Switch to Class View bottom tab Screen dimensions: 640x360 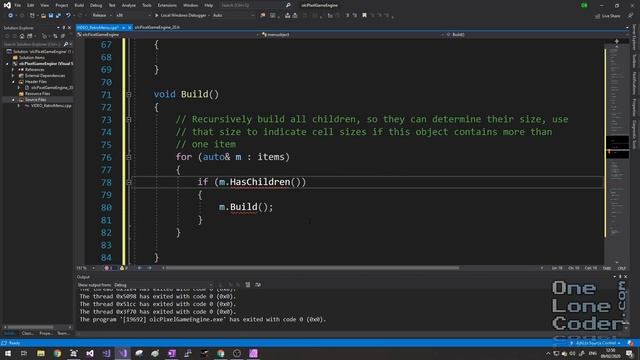[27, 333]
